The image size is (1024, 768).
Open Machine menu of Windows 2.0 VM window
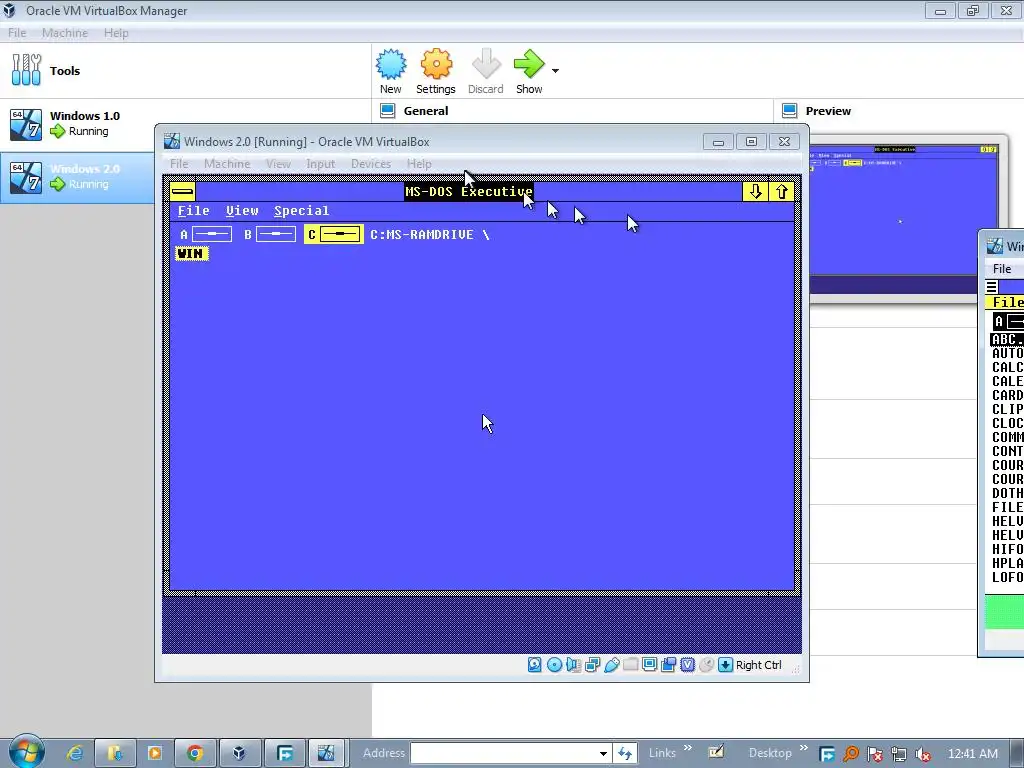coord(227,164)
